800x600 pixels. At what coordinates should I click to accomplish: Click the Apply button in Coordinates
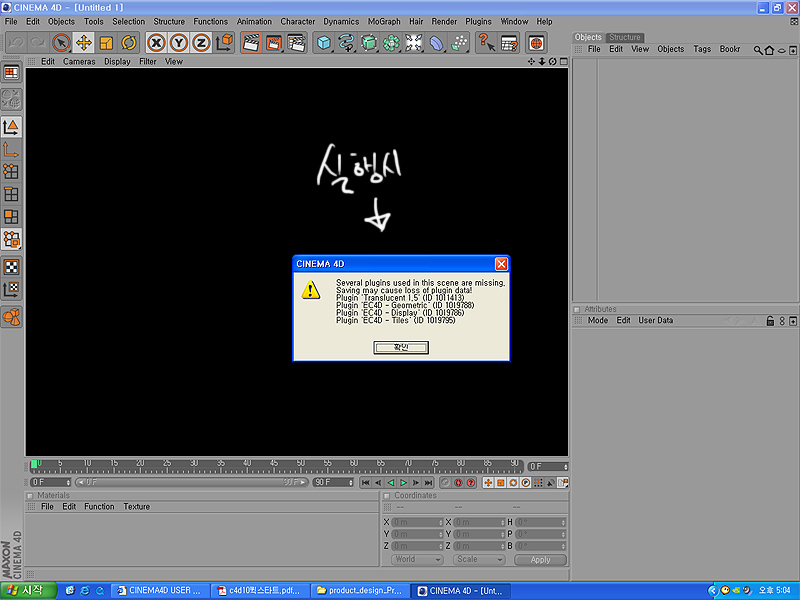[540, 560]
